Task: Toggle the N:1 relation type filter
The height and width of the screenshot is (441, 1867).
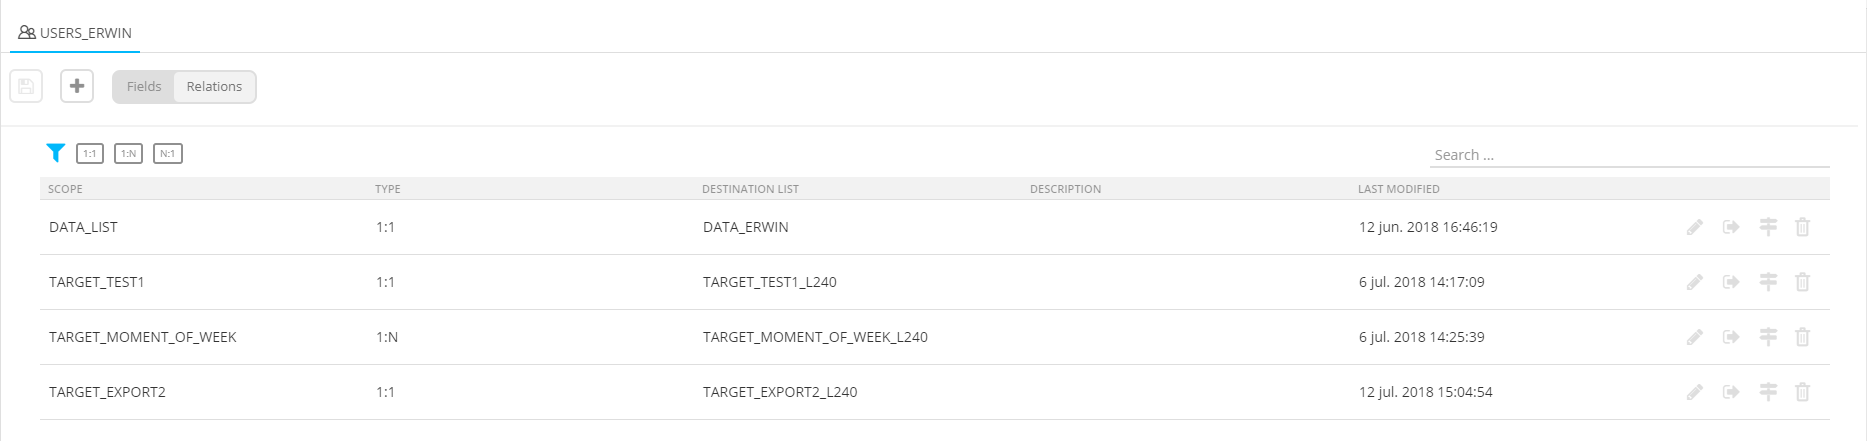Action: coord(167,154)
